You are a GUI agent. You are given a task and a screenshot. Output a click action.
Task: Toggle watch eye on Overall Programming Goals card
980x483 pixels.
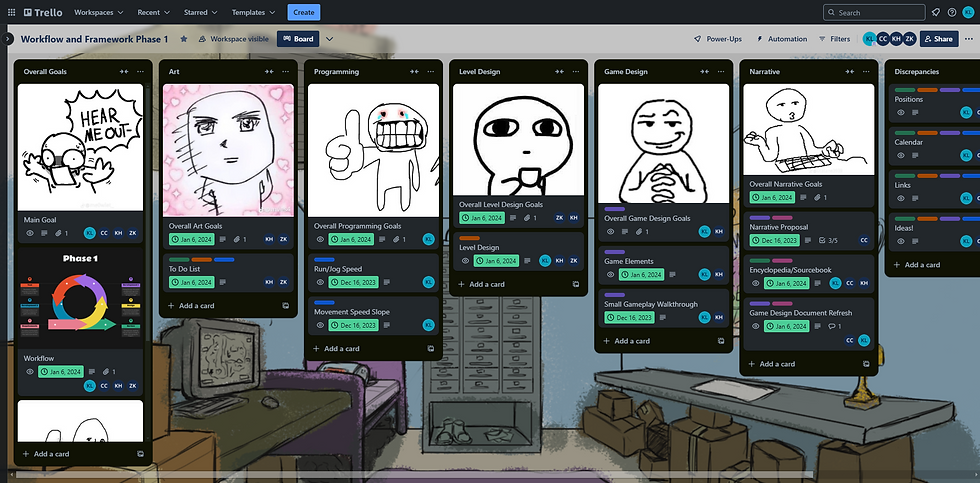321,239
